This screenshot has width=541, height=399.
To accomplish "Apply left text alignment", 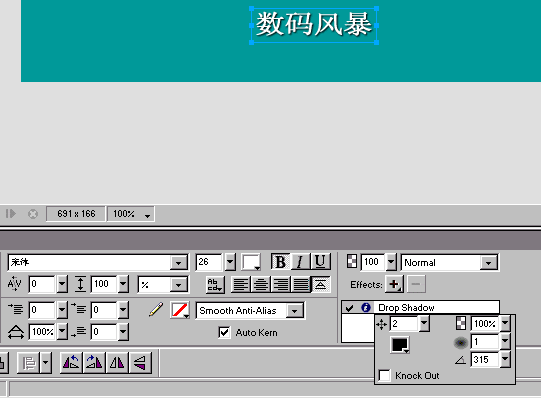I will tap(241, 285).
